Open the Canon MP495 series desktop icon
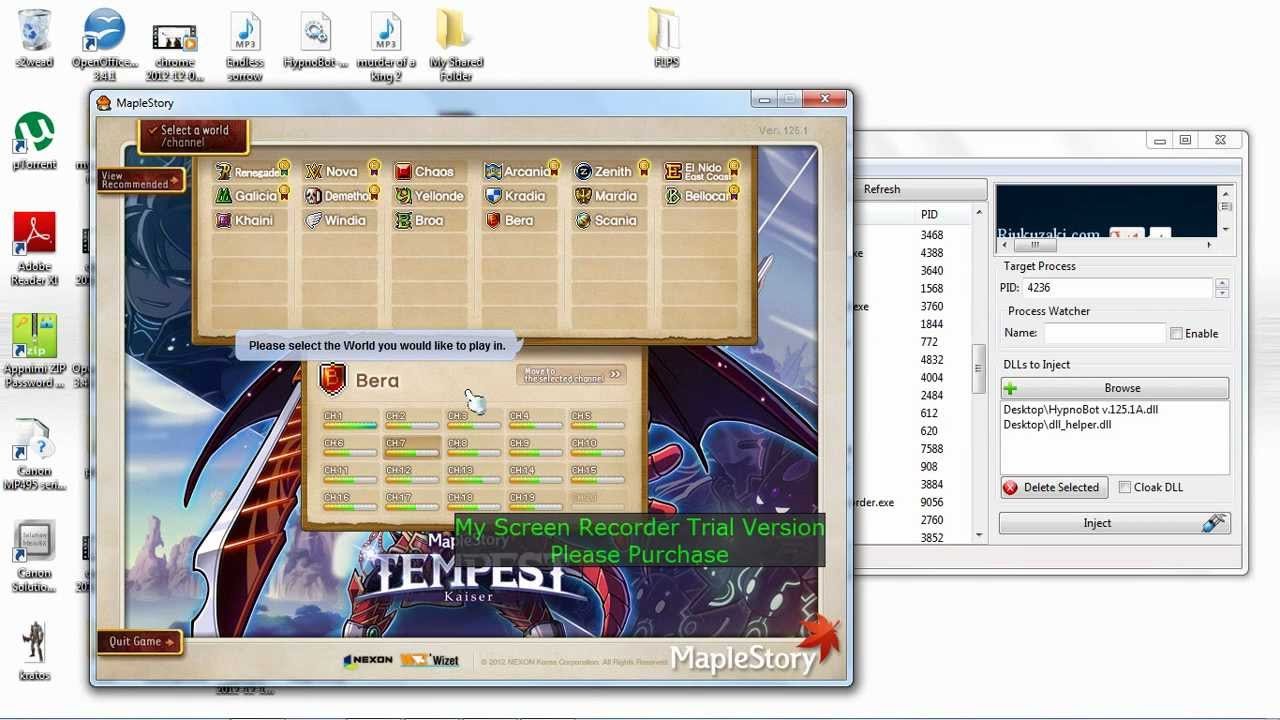This screenshot has width=1280, height=720. [x=34, y=455]
